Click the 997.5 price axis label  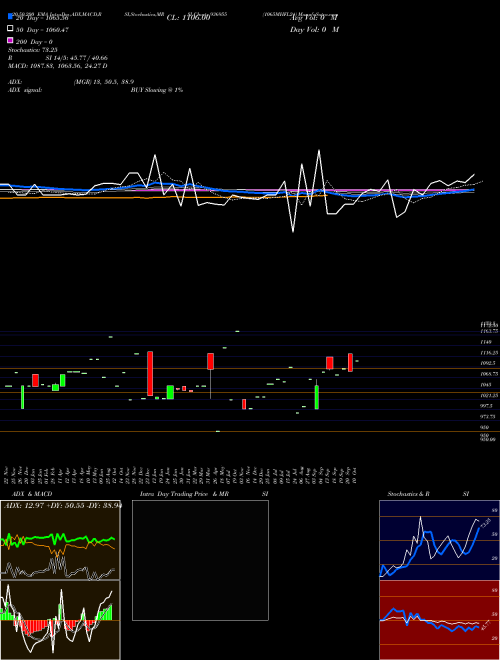pos(487,406)
